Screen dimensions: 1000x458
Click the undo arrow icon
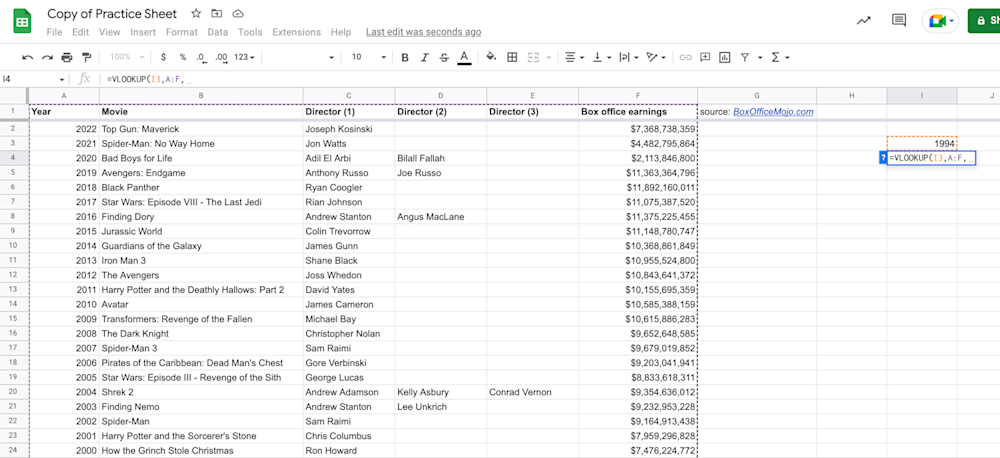[27, 57]
